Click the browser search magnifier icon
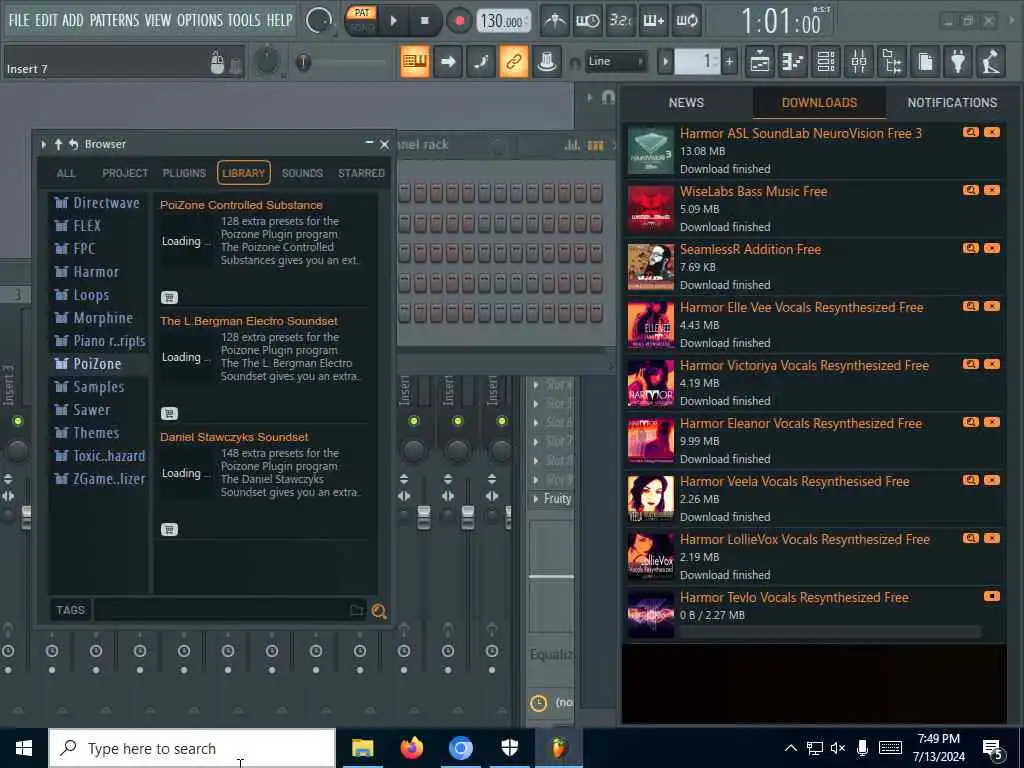1024x768 pixels. 379,611
